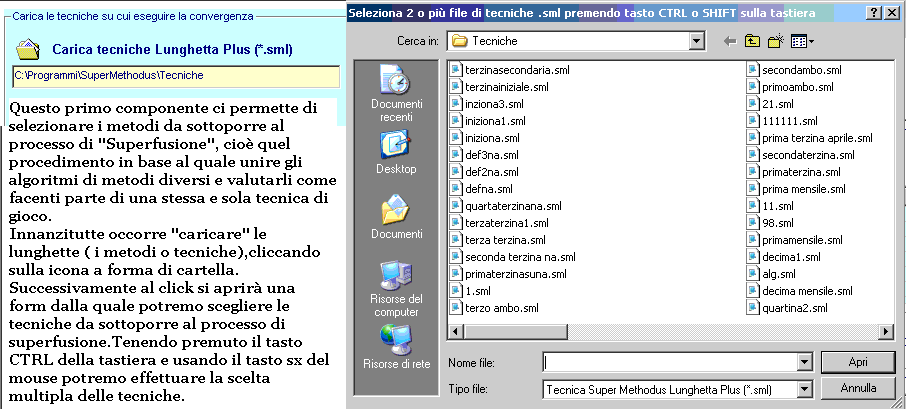Go back to the previous folder
This screenshot has height=409, width=906.
pos(730,41)
